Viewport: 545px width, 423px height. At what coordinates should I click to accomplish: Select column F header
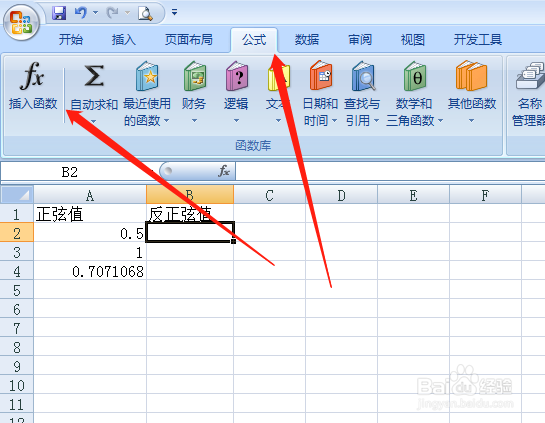pyautogui.click(x=485, y=195)
